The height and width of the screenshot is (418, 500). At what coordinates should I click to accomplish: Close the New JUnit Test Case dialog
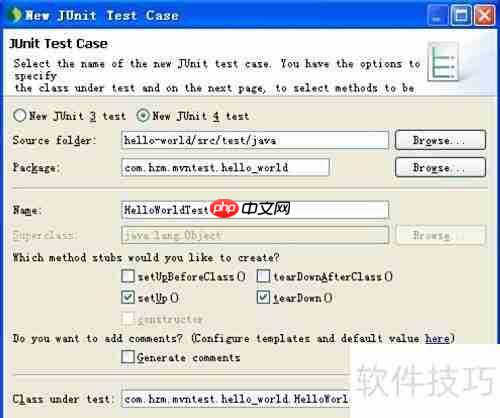tap(485, 15)
